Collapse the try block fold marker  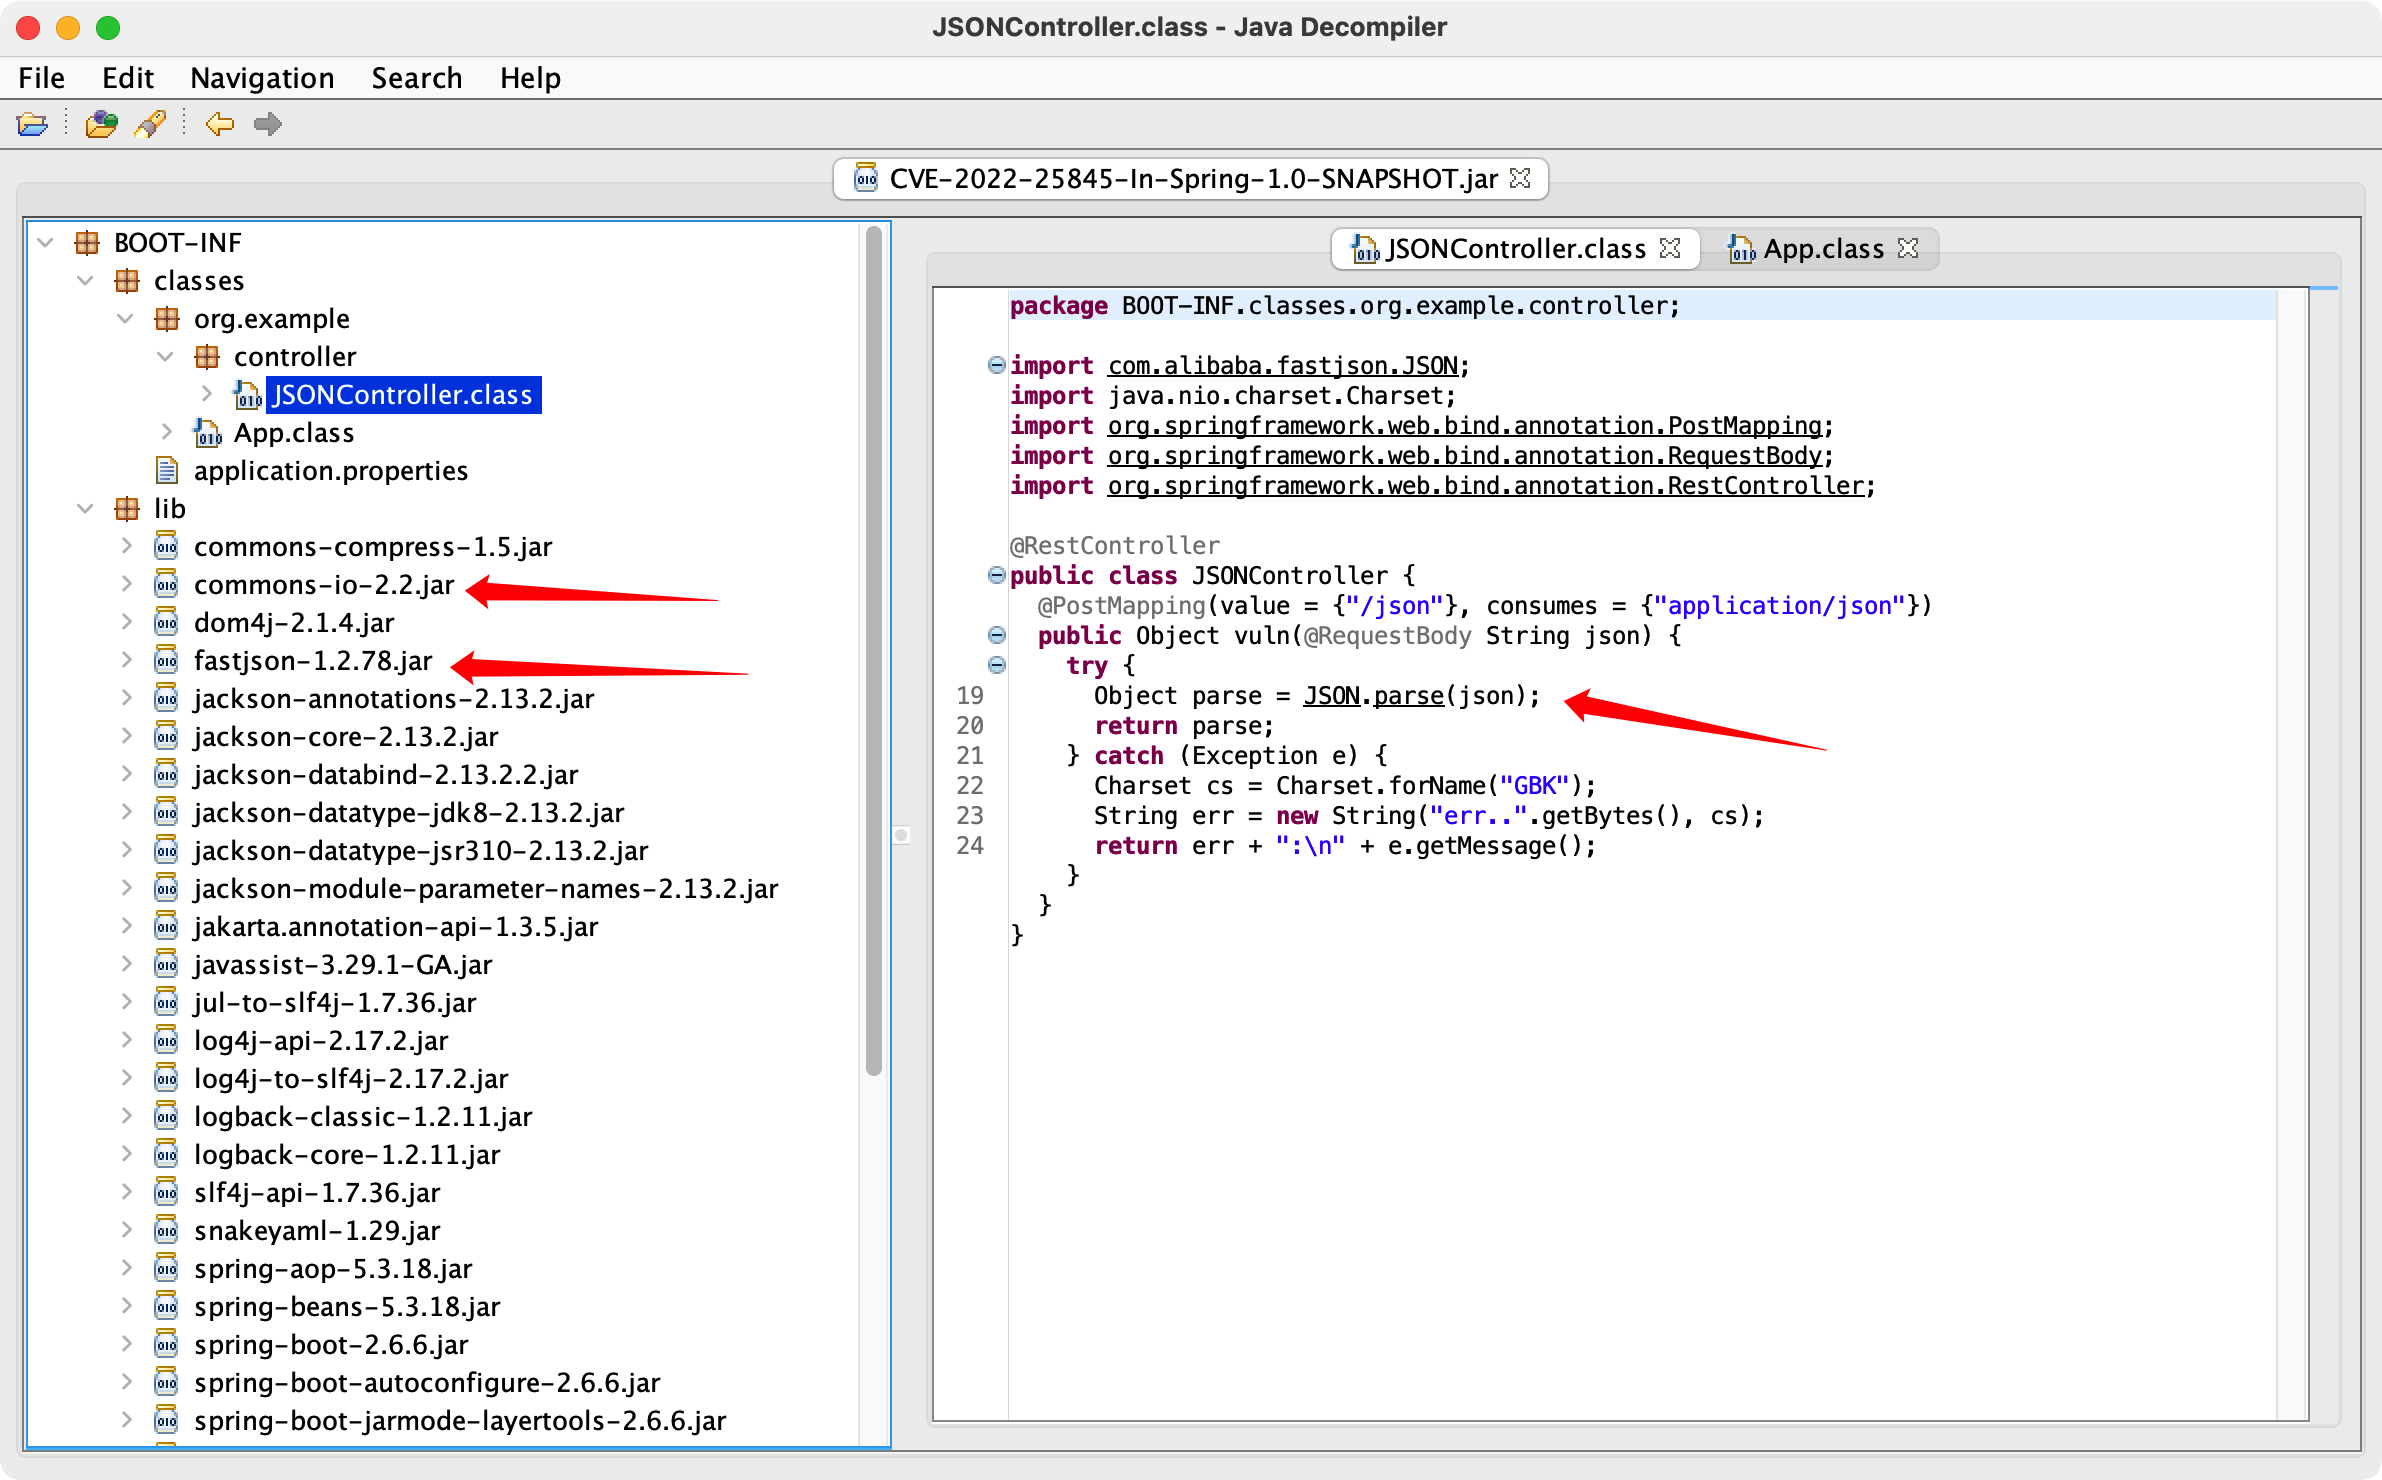[996, 665]
